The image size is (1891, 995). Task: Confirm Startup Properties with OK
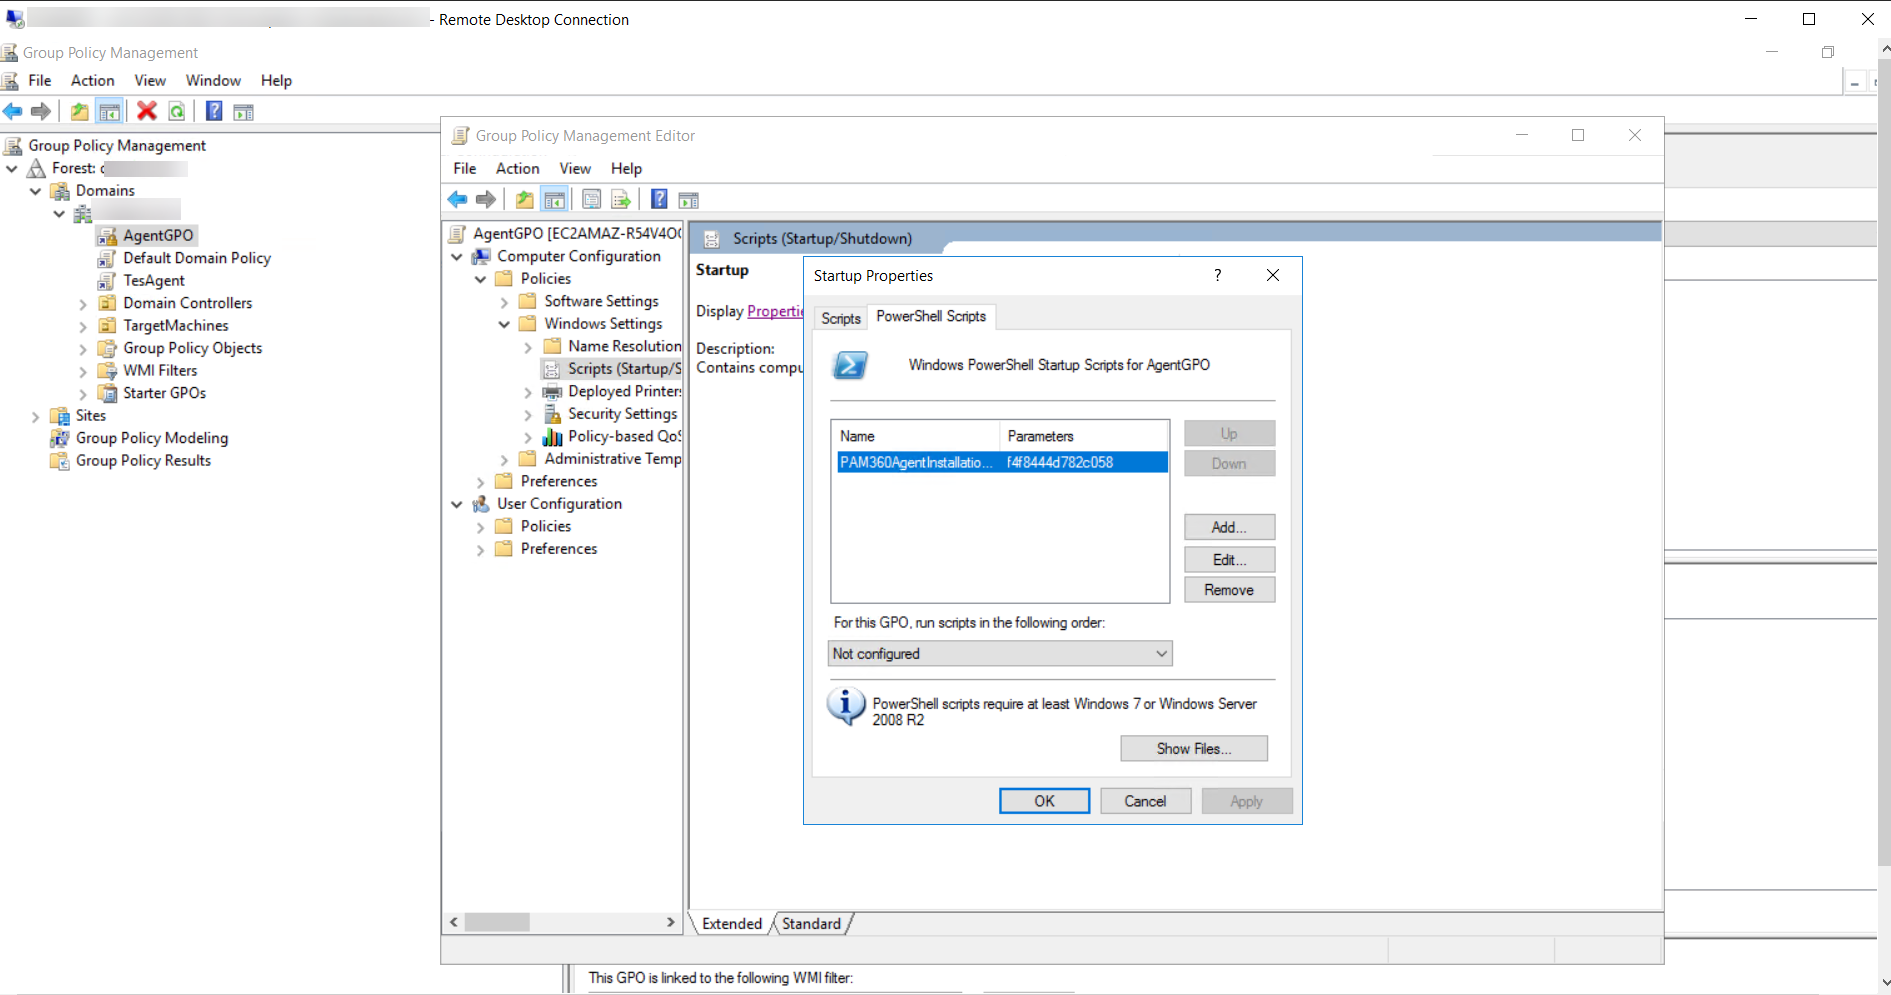click(1044, 801)
